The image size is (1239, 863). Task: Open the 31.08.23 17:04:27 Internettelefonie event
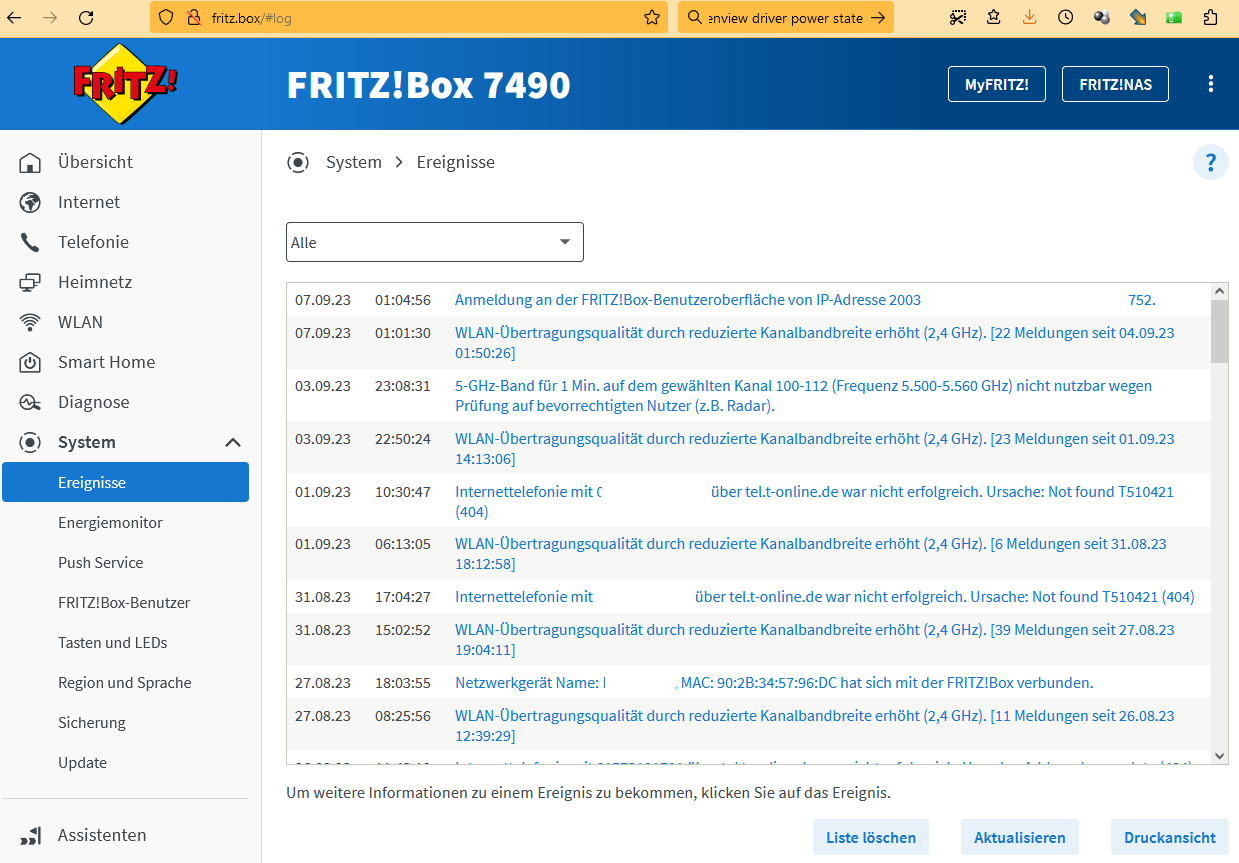[748, 597]
